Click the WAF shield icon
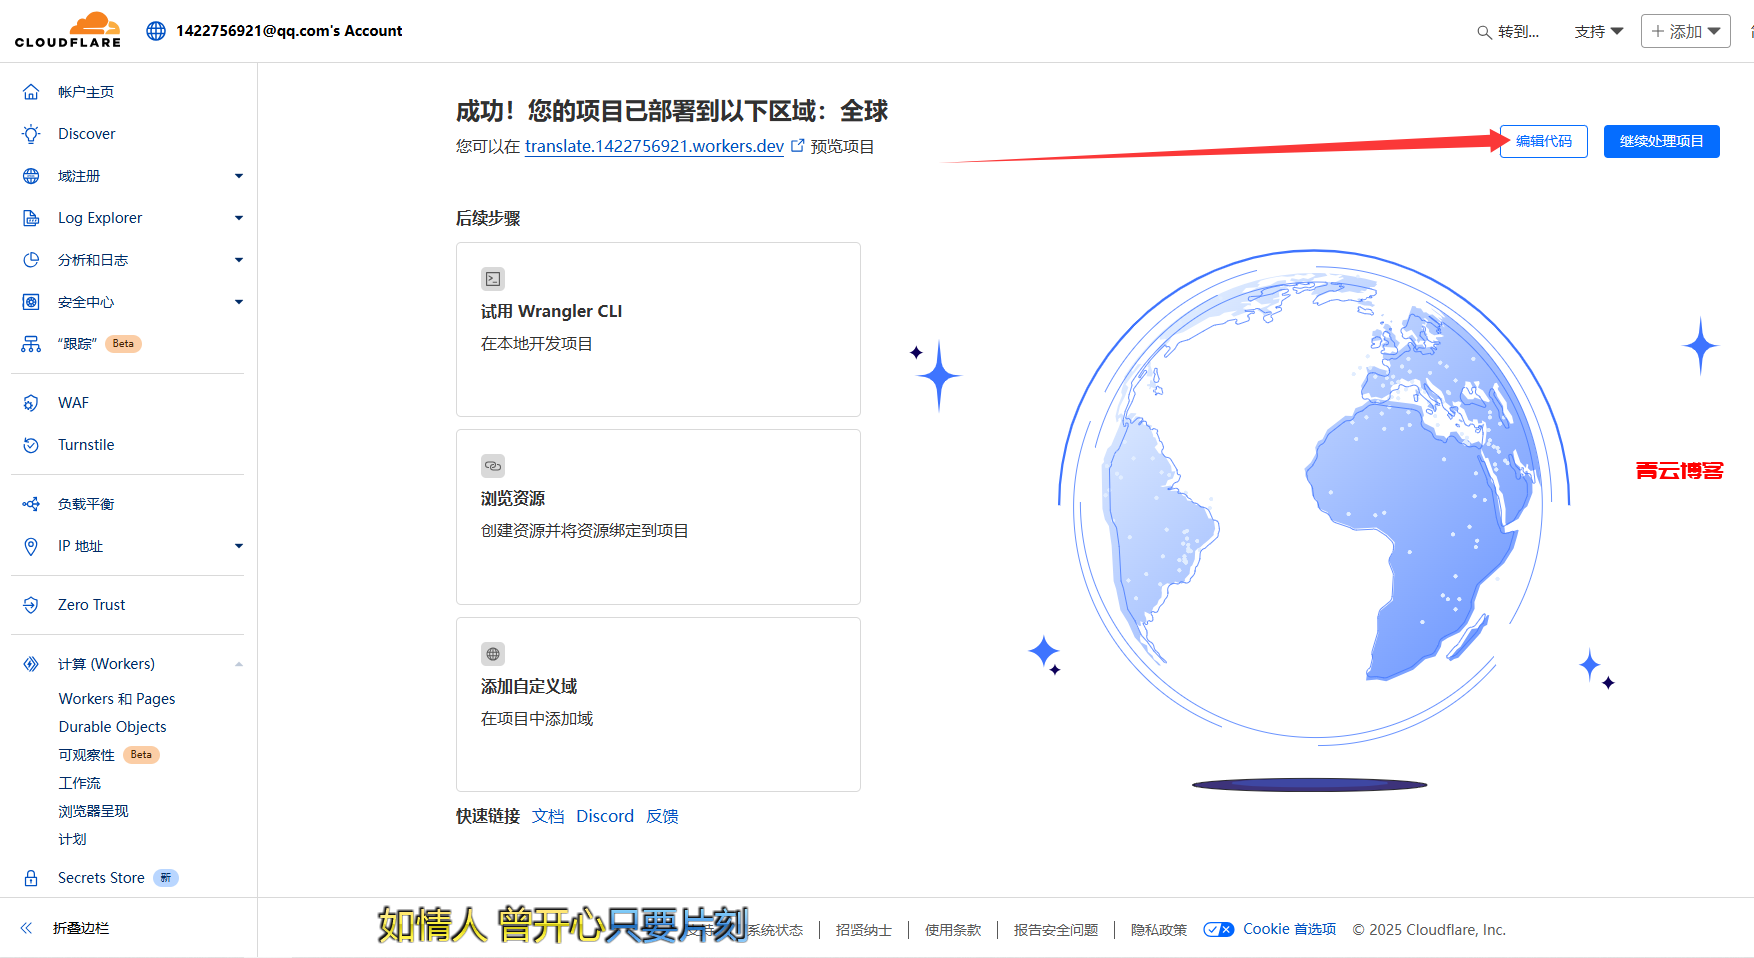Screen dimensions: 1754x958 click(31, 403)
